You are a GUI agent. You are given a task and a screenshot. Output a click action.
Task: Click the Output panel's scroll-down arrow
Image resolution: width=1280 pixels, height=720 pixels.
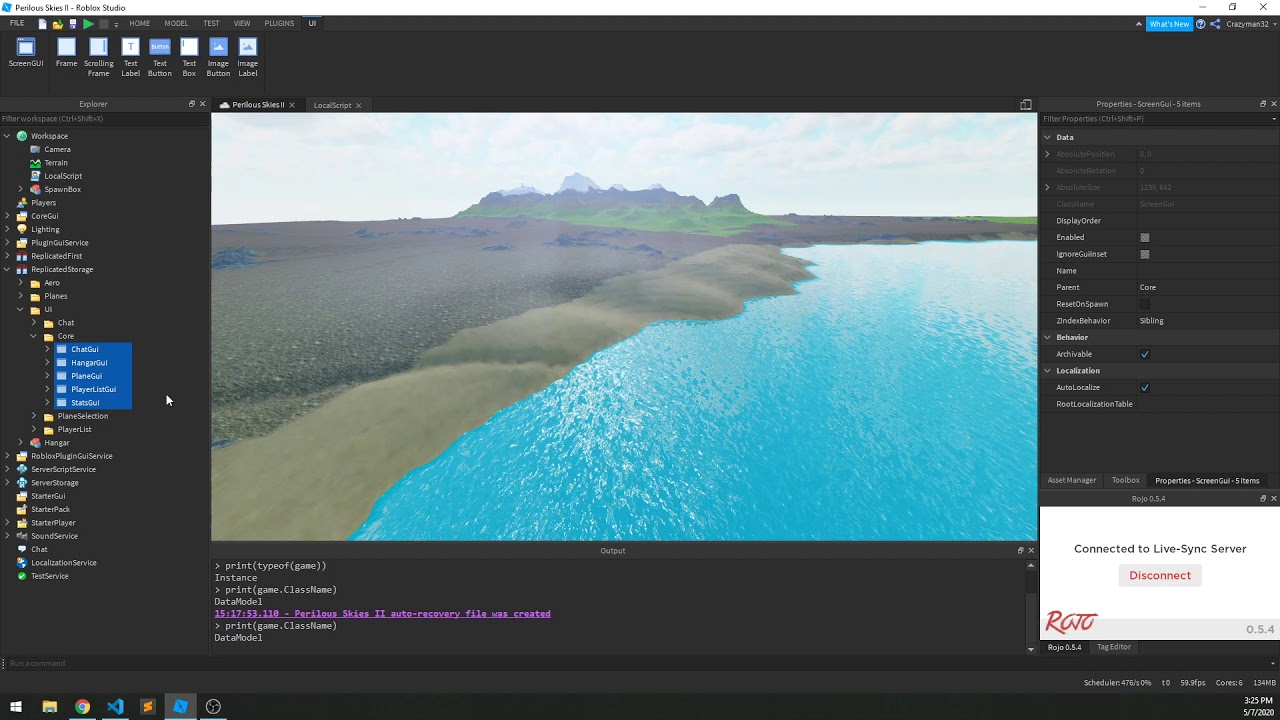(1031, 649)
